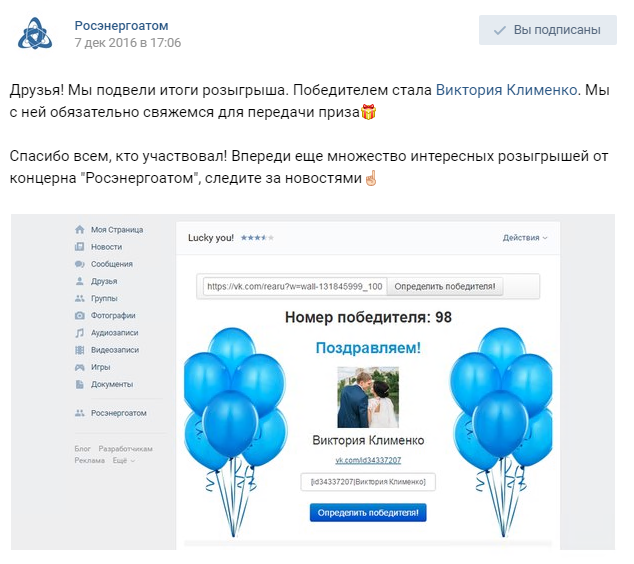Screen dimensions: 634x564
Task: Open the Росэнергоатом logo avatar
Action: 35,33
